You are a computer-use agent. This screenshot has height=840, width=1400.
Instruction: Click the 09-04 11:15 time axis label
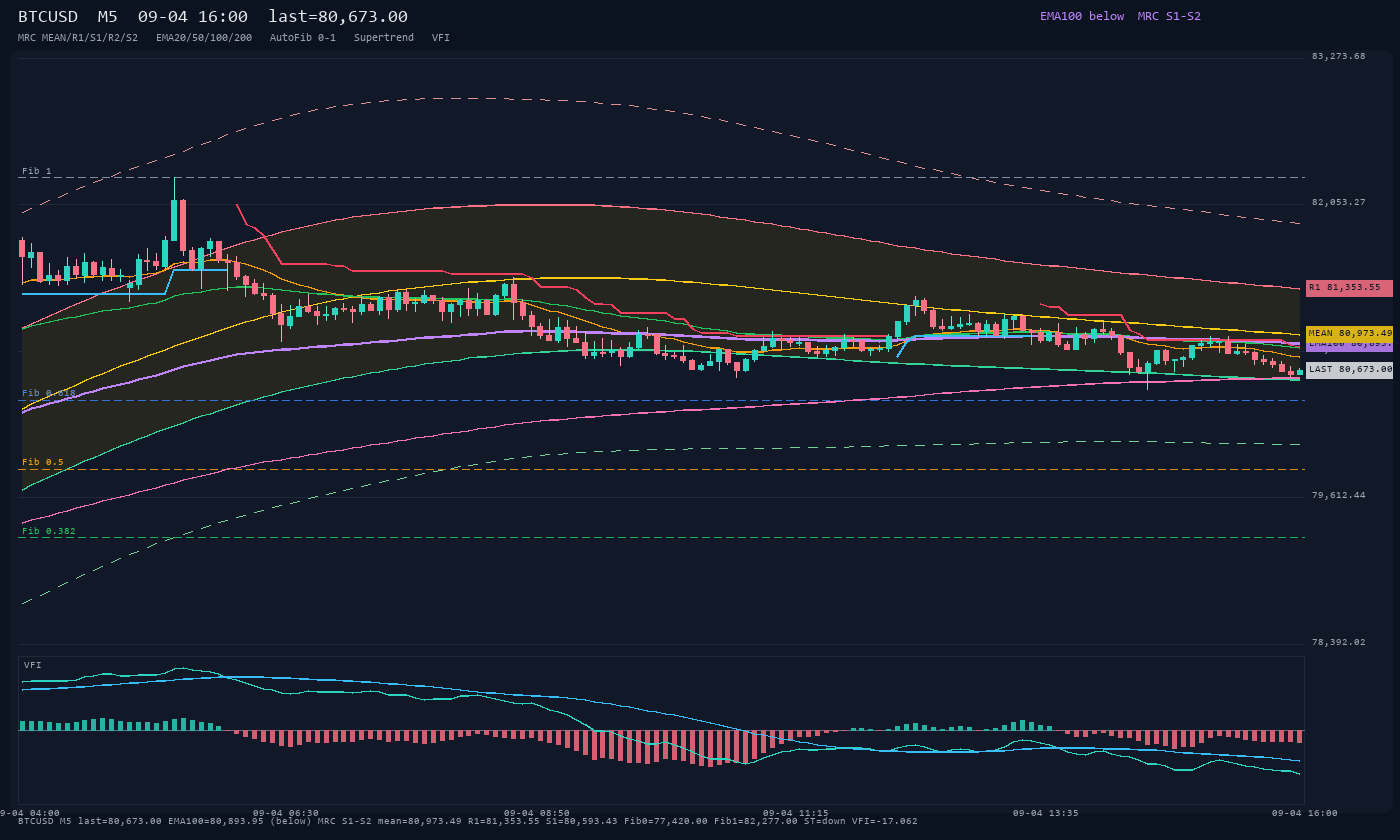point(796,813)
